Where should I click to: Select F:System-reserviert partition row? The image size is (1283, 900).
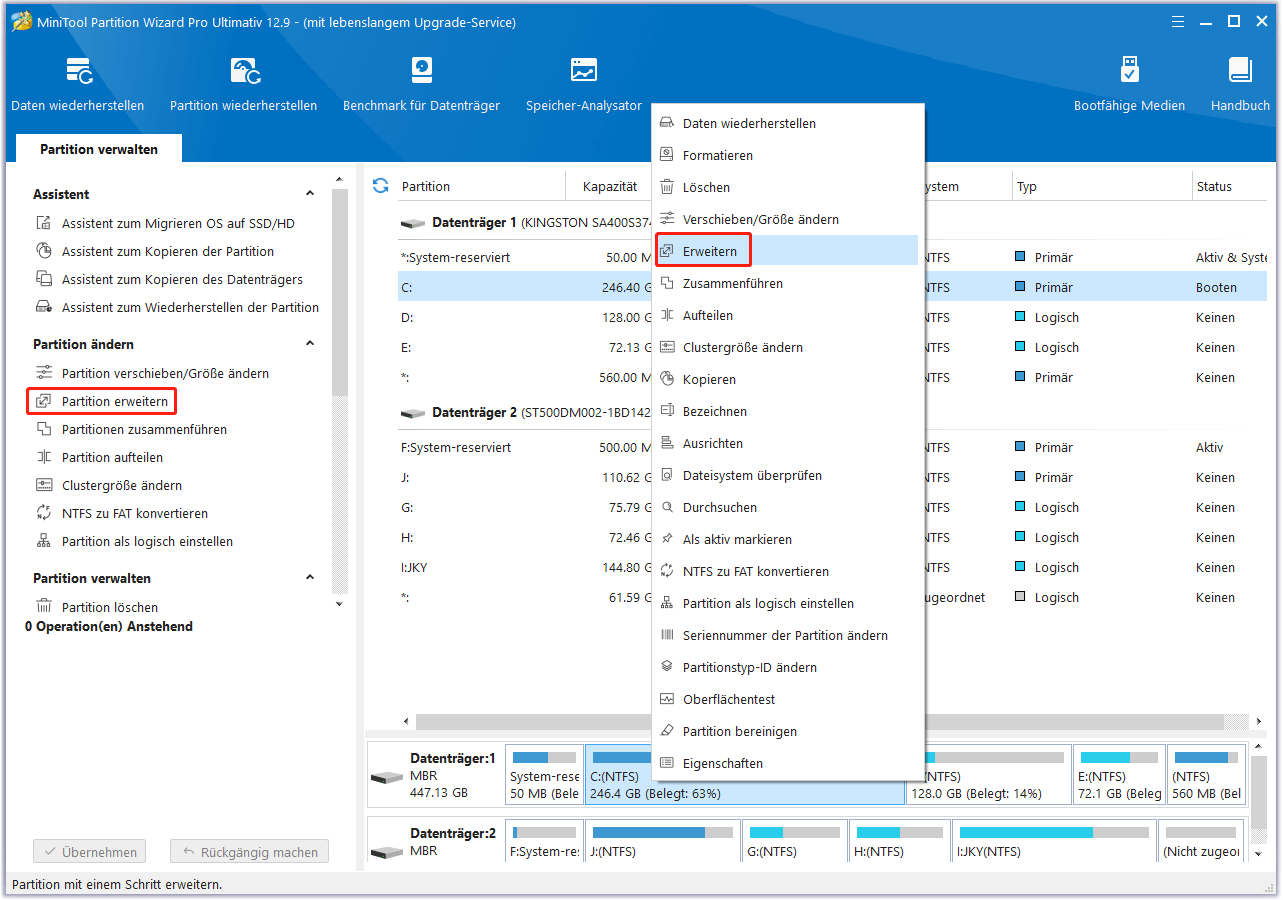[525, 448]
